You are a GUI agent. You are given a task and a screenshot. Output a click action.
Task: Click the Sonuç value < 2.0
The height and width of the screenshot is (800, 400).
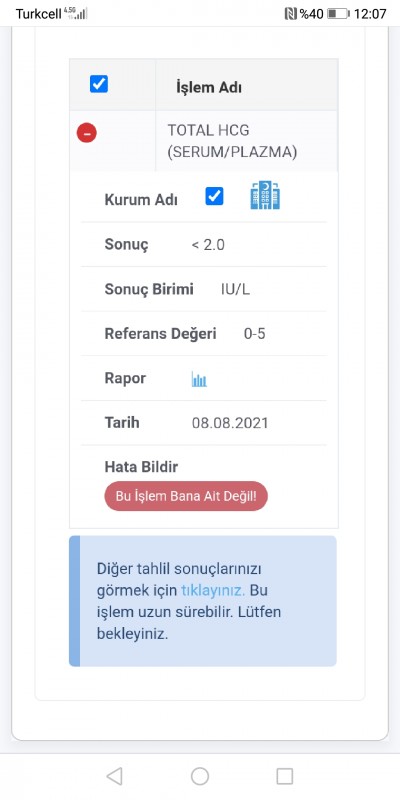point(208,245)
